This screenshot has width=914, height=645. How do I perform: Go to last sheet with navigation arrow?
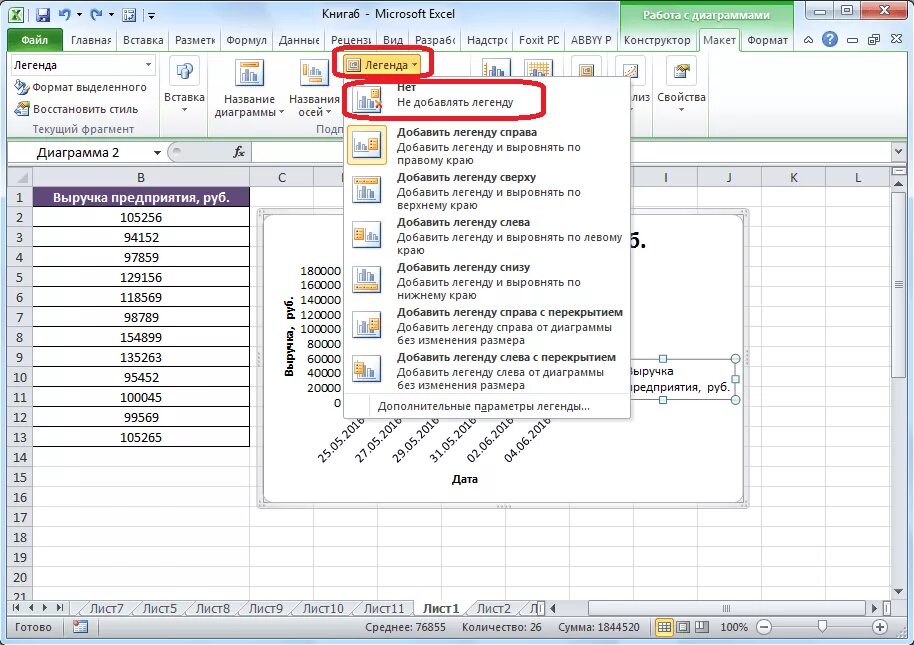coord(59,608)
